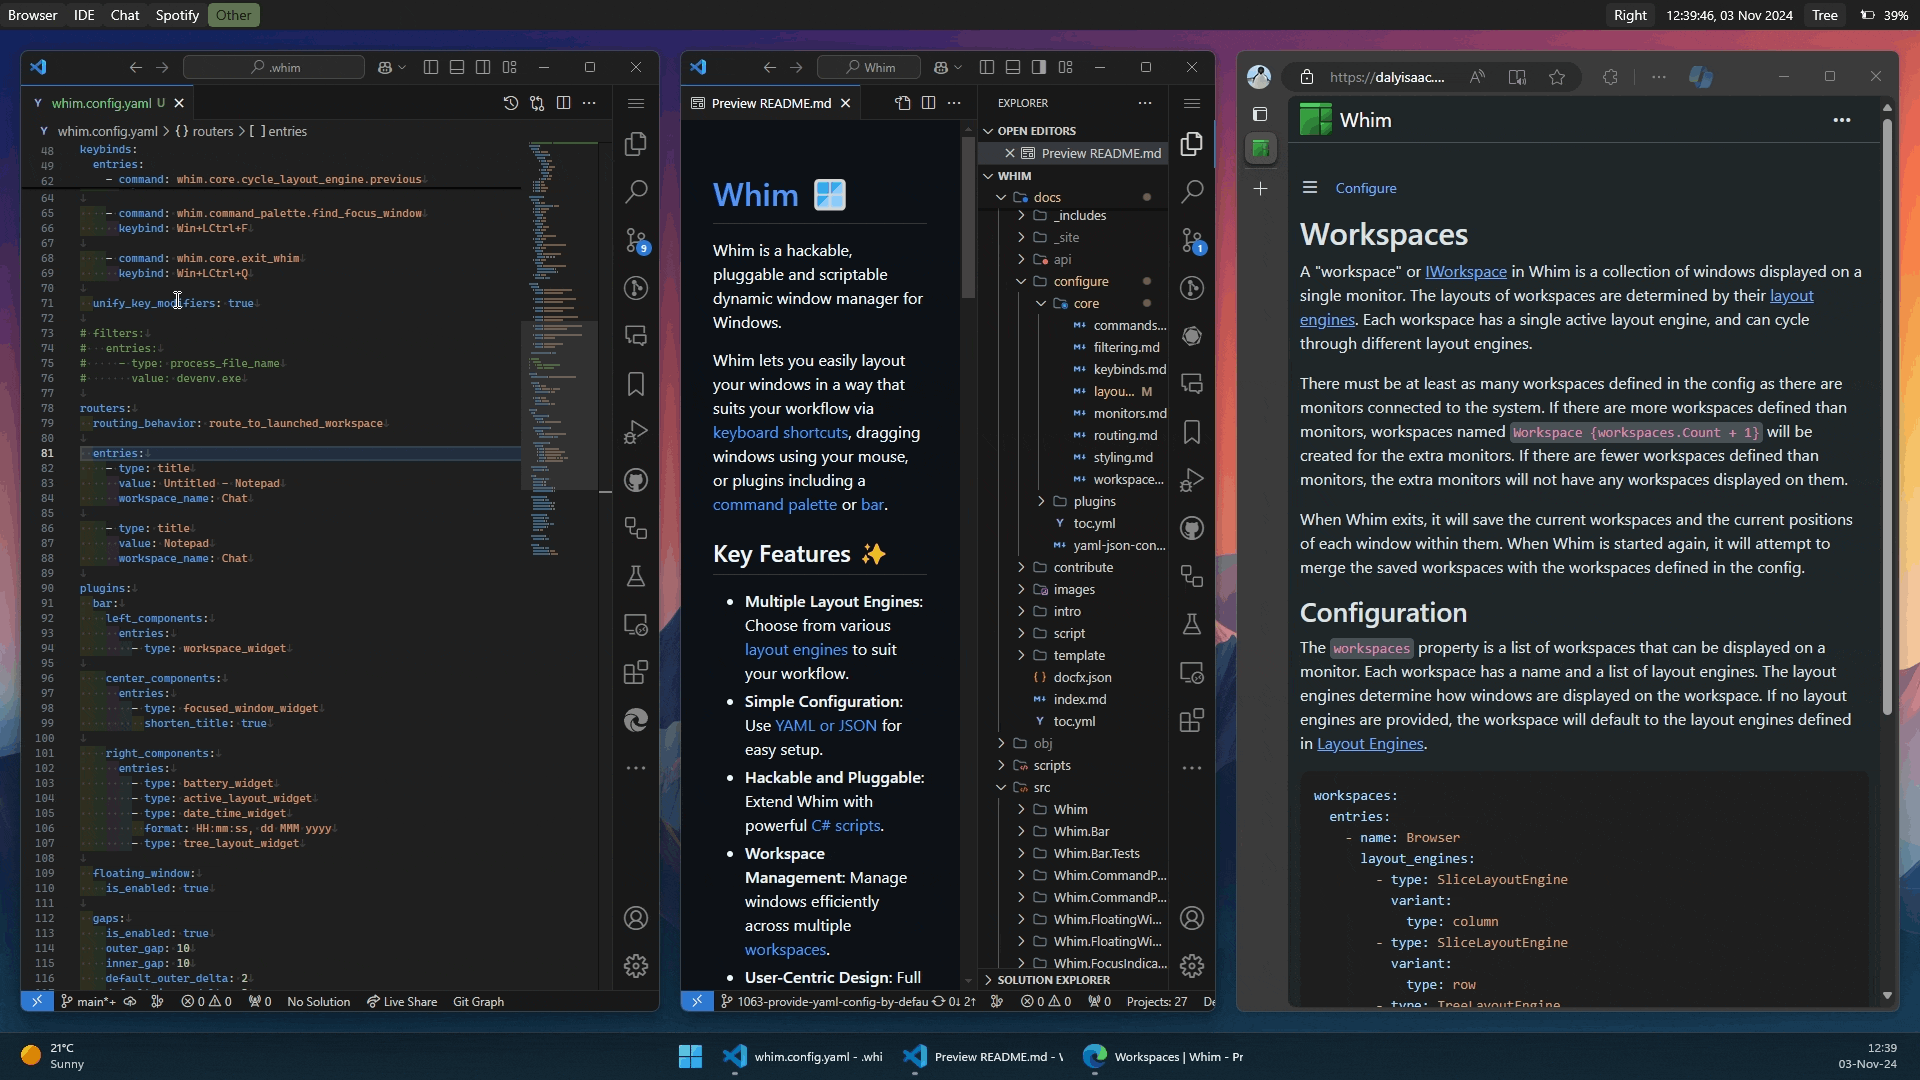Open the Workspace link in documentation
Image resolution: width=1920 pixels, height=1080 pixels.
[x=1465, y=272]
